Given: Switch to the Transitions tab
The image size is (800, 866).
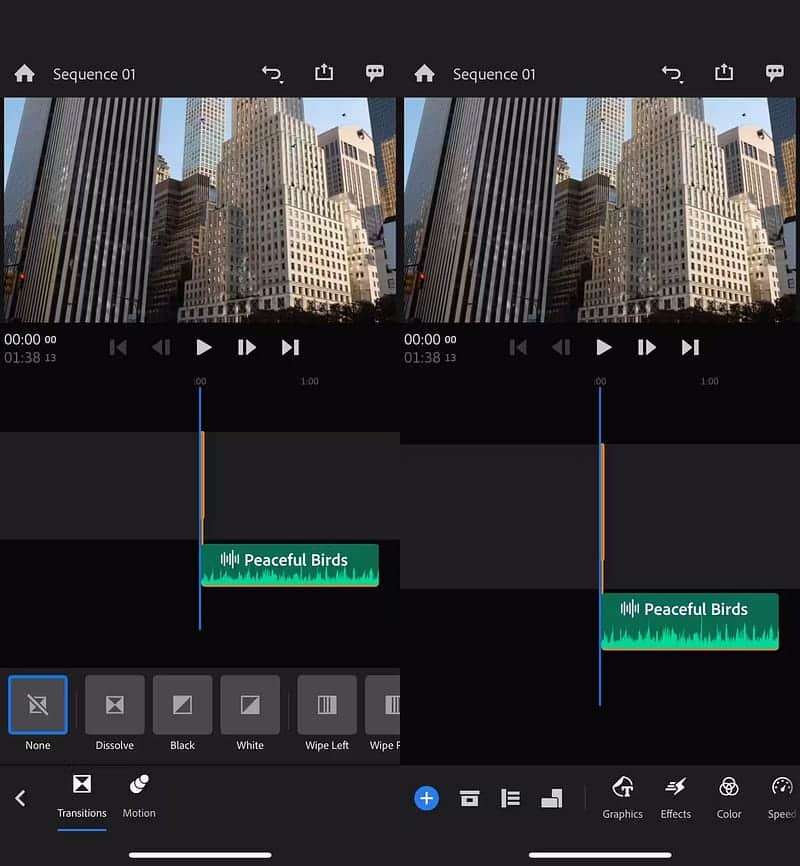Looking at the screenshot, I should point(82,796).
